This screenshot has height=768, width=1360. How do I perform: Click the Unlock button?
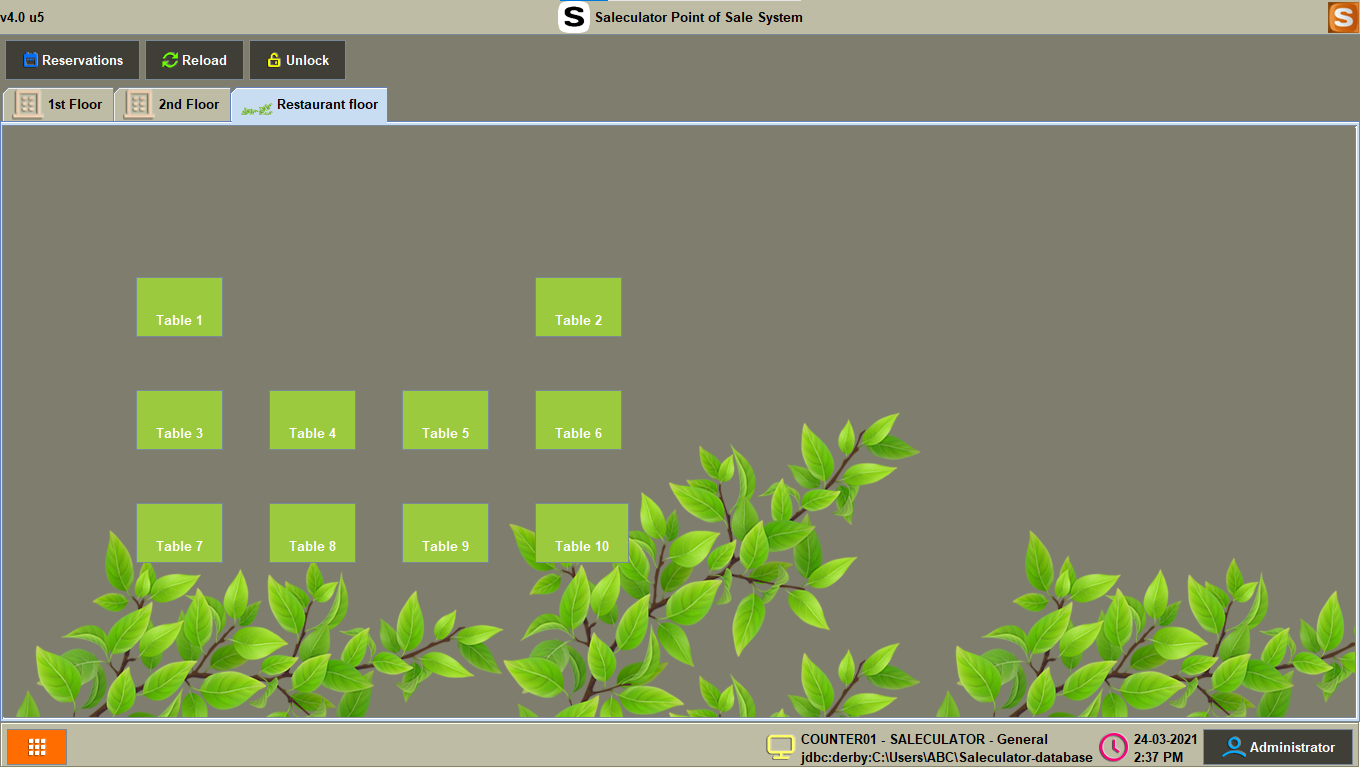(x=297, y=60)
